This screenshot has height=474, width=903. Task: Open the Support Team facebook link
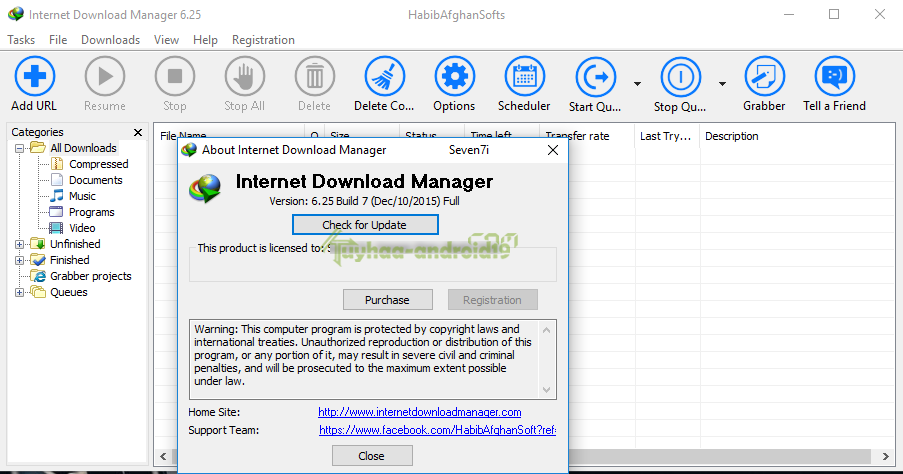point(438,430)
